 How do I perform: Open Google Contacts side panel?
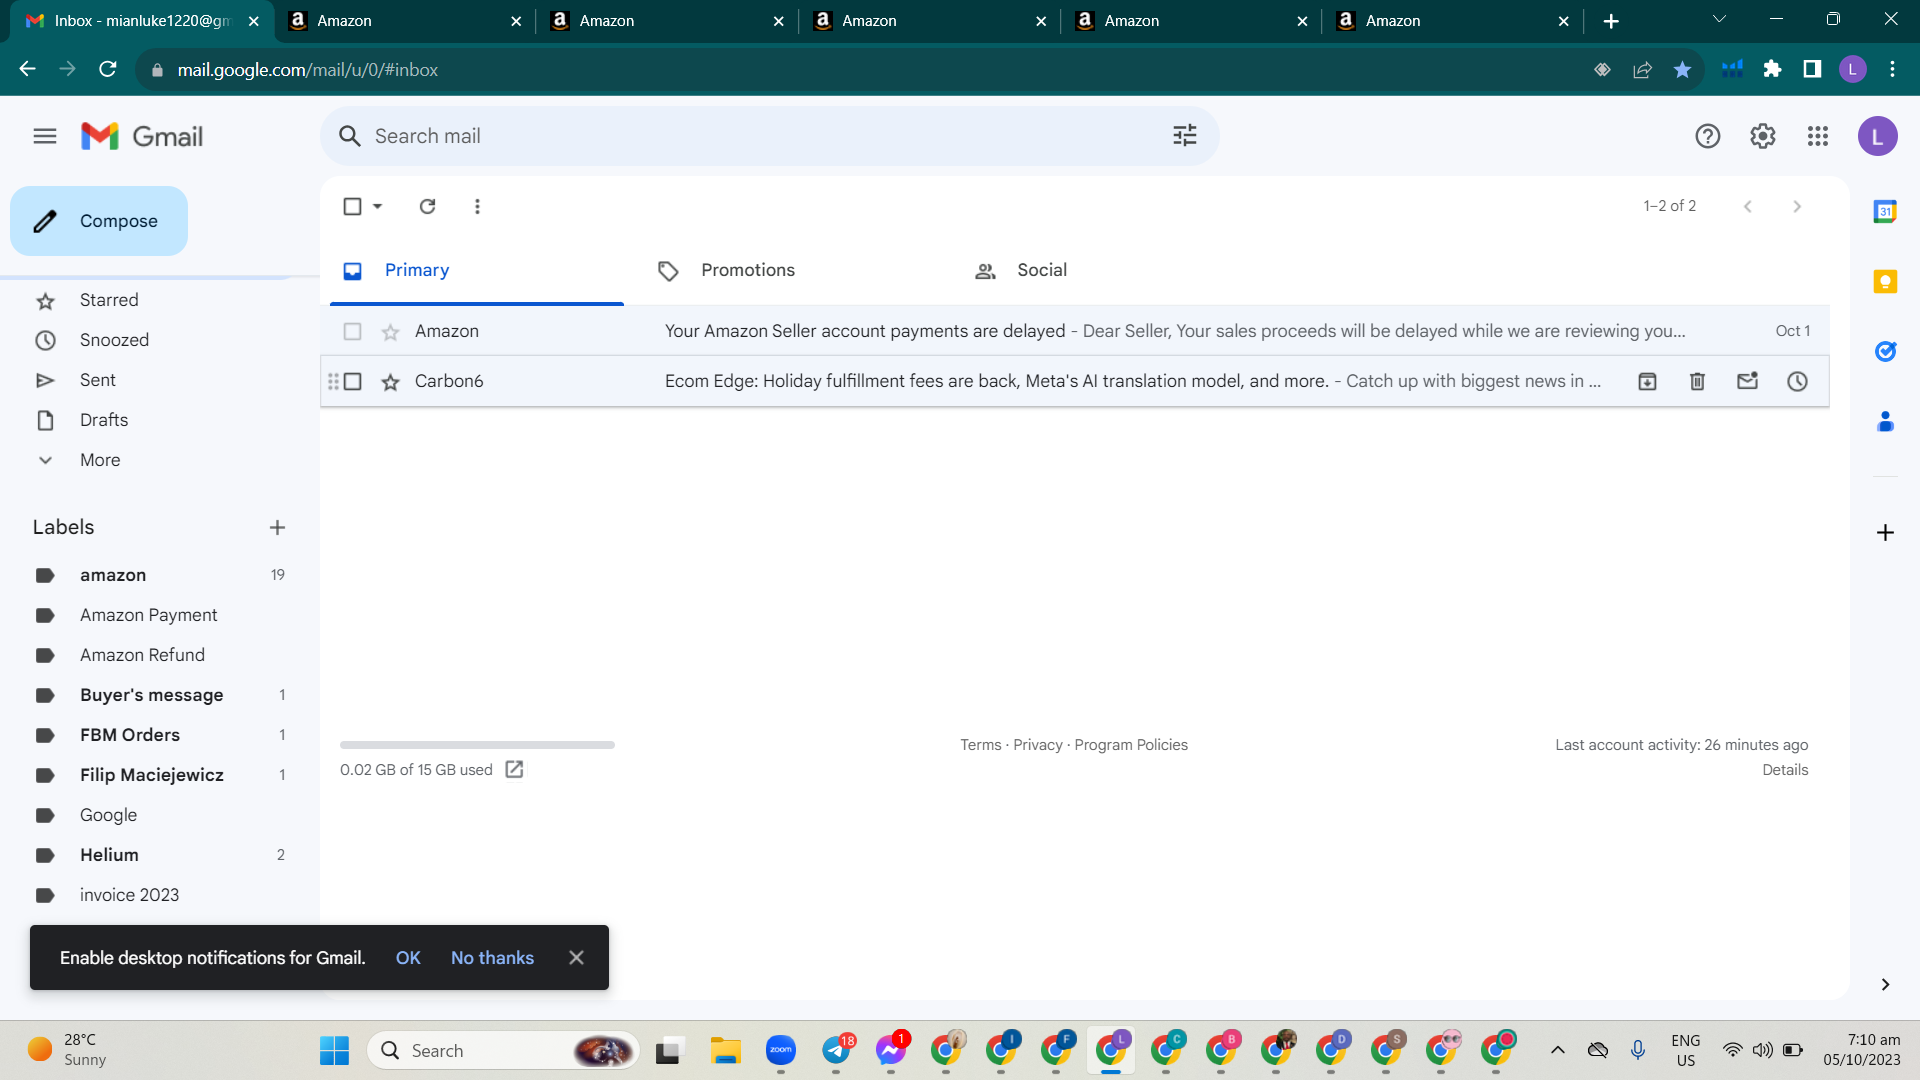coord(1885,421)
